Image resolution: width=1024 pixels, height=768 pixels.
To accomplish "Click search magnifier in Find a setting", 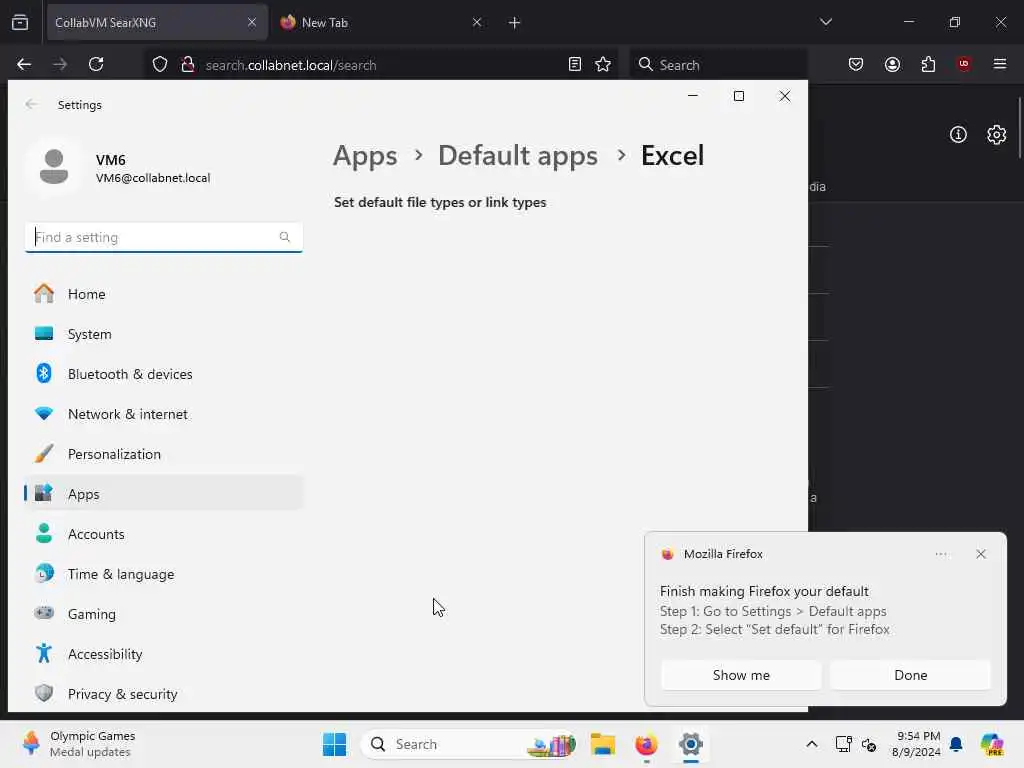I will coord(285,237).
